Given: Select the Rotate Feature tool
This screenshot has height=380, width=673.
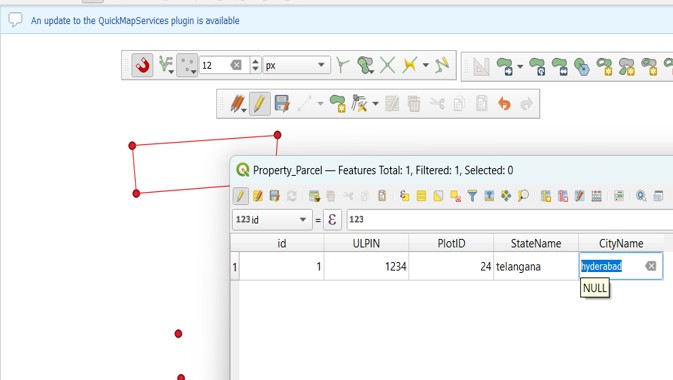Looking at the screenshot, I should (537, 67).
